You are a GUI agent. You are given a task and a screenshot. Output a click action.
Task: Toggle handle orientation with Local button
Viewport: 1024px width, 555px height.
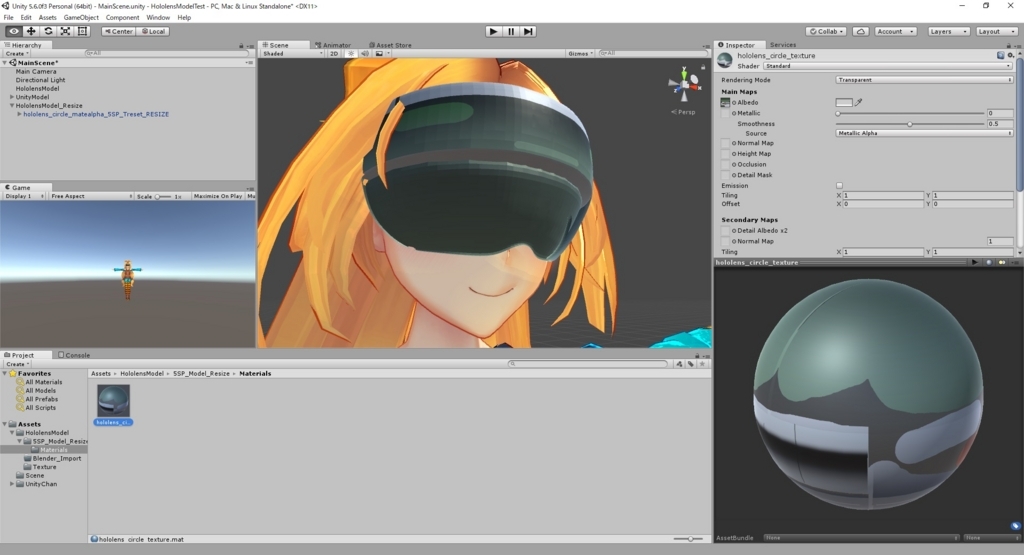[x=153, y=31]
